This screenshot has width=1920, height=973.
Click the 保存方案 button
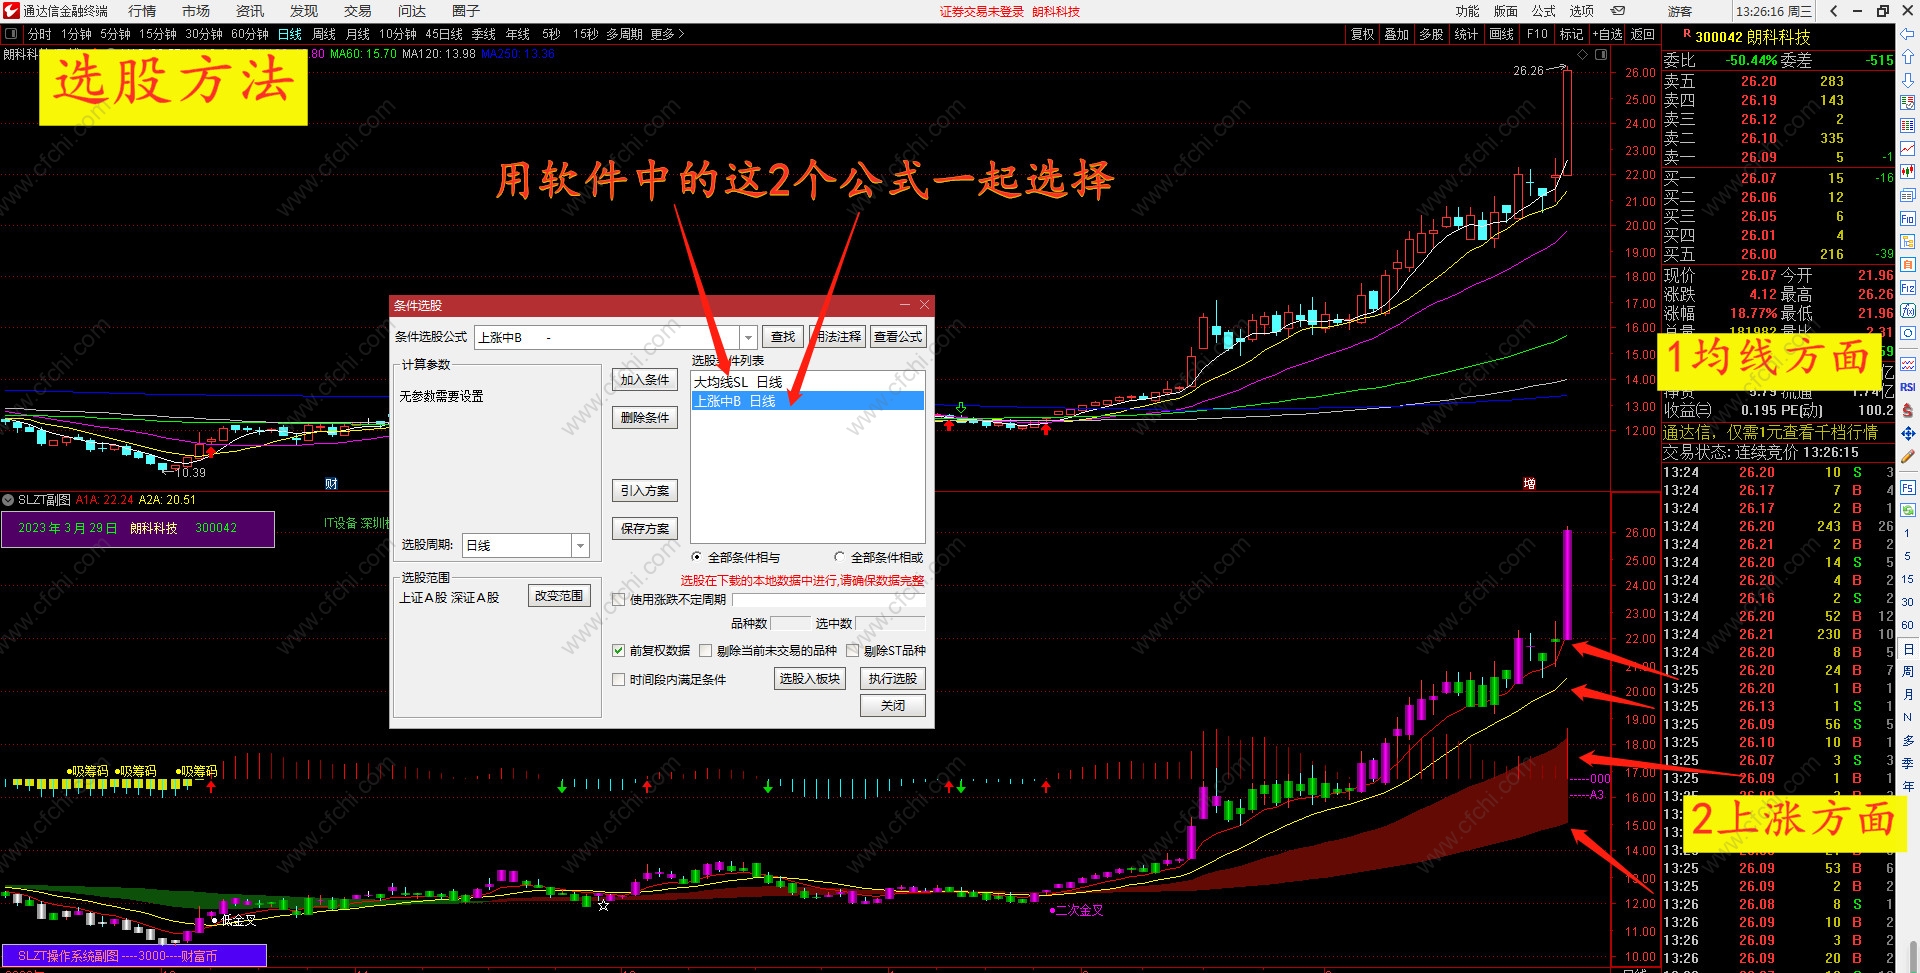(x=645, y=529)
